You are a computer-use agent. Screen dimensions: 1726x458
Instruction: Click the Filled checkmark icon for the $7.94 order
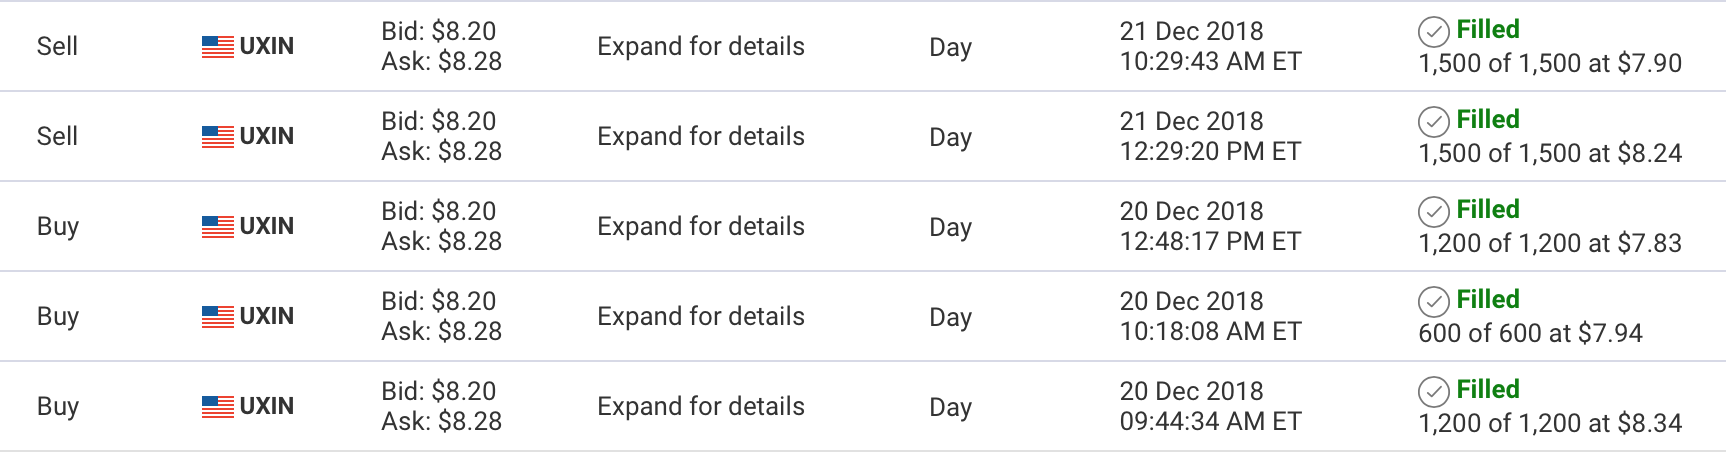pos(1434,303)
